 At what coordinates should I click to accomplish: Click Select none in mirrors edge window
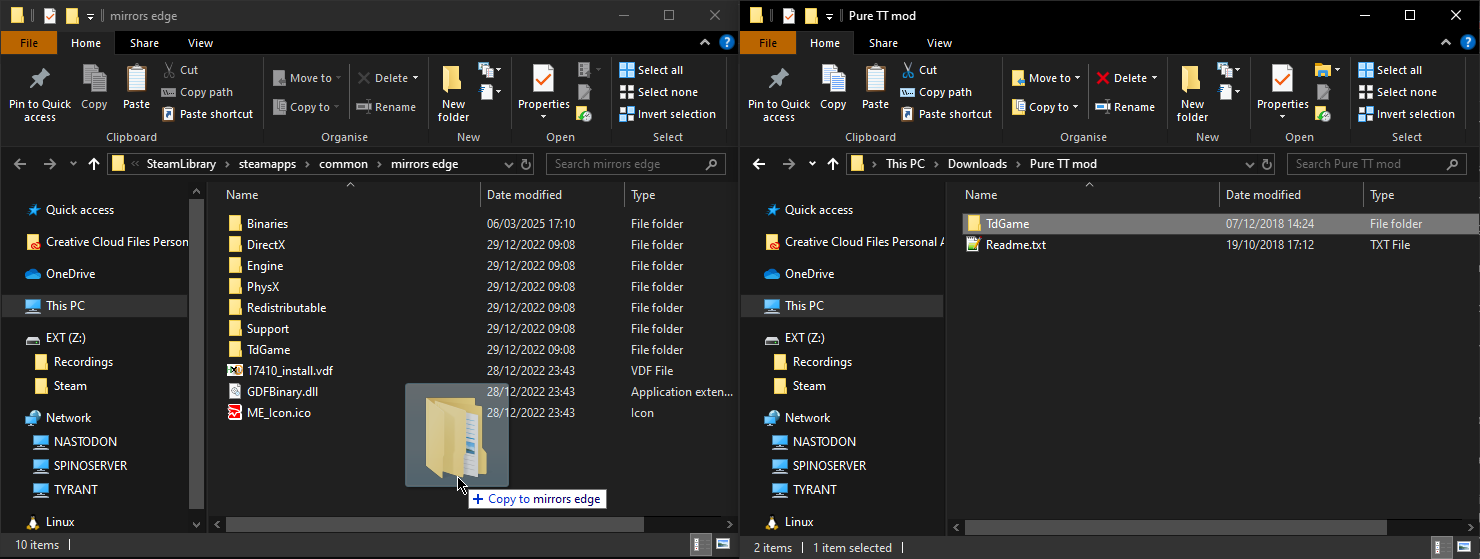[658, 92]
